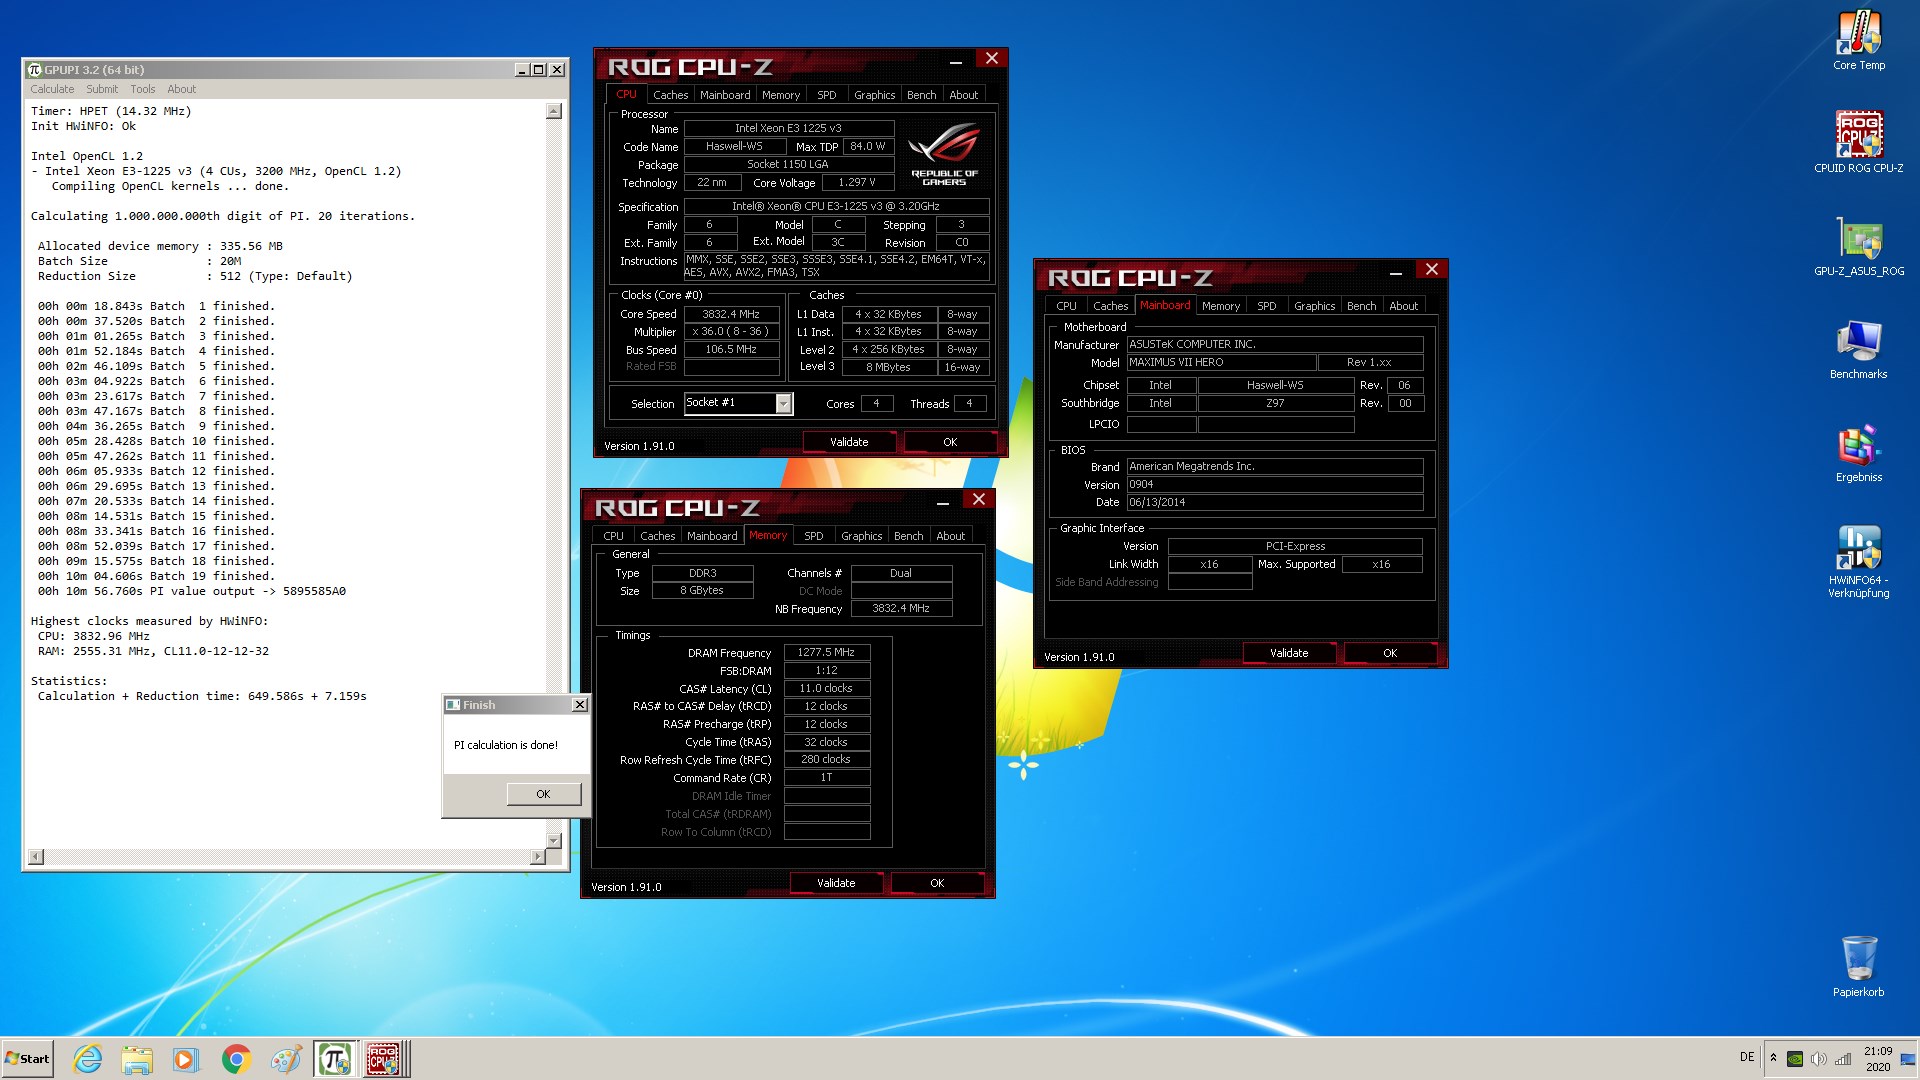Open Core Temp desktop shortcut
This screenshot has height=1080, width=1920.
pyautogui.click(x=1858, y=42)
